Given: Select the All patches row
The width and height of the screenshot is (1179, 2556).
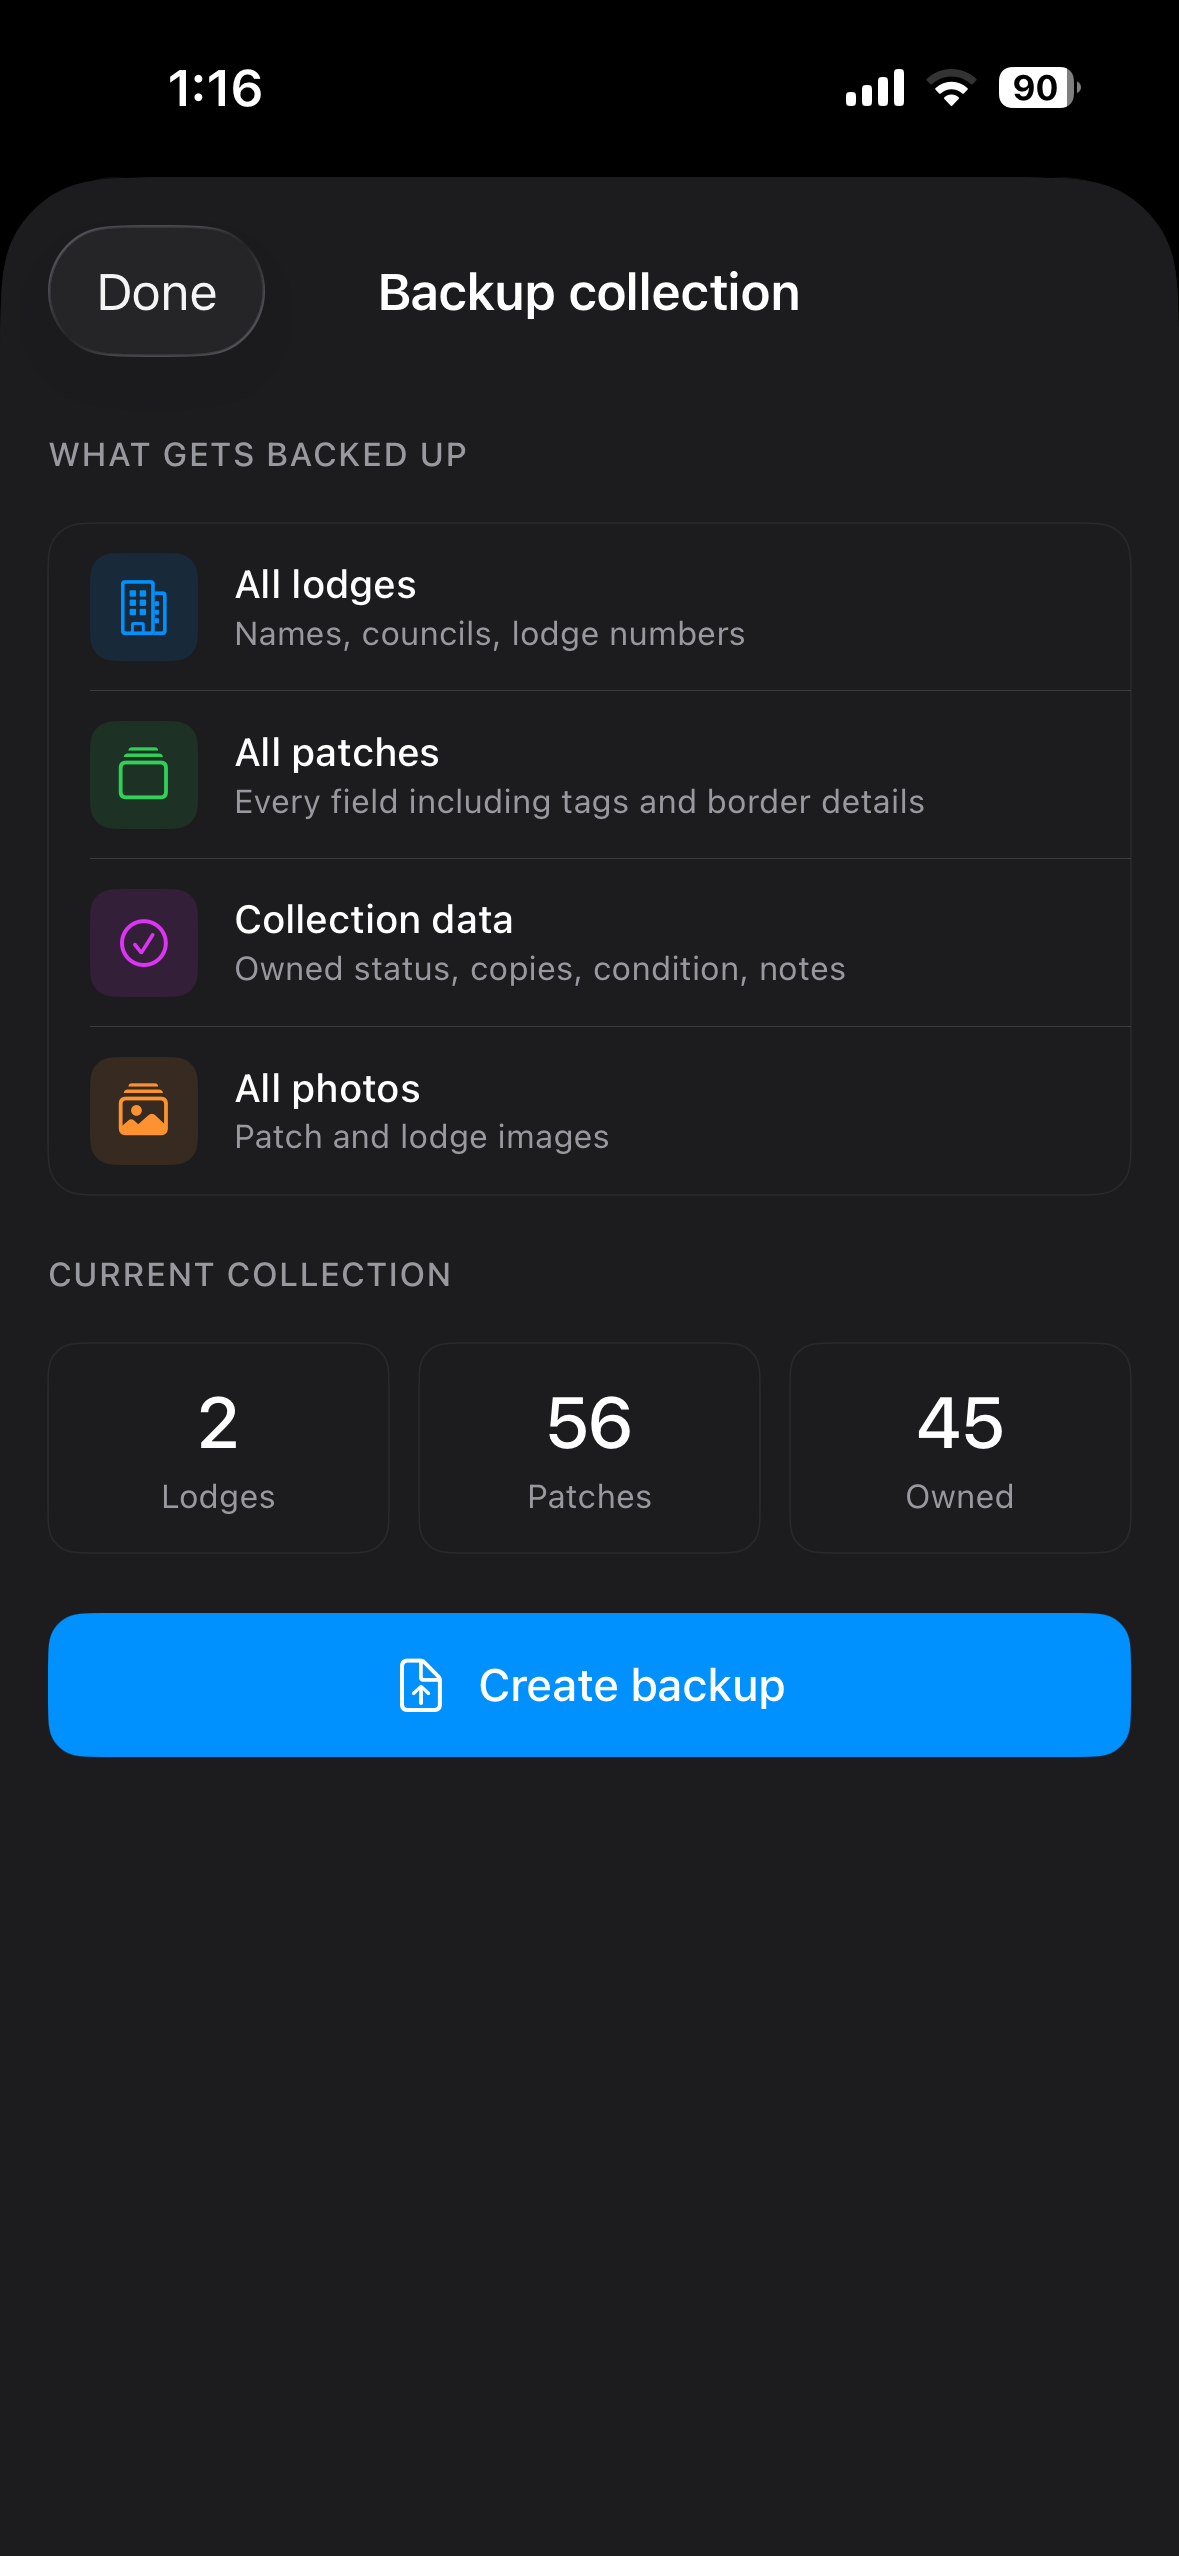Looking at the screenshot, I should tap(589, 775).
